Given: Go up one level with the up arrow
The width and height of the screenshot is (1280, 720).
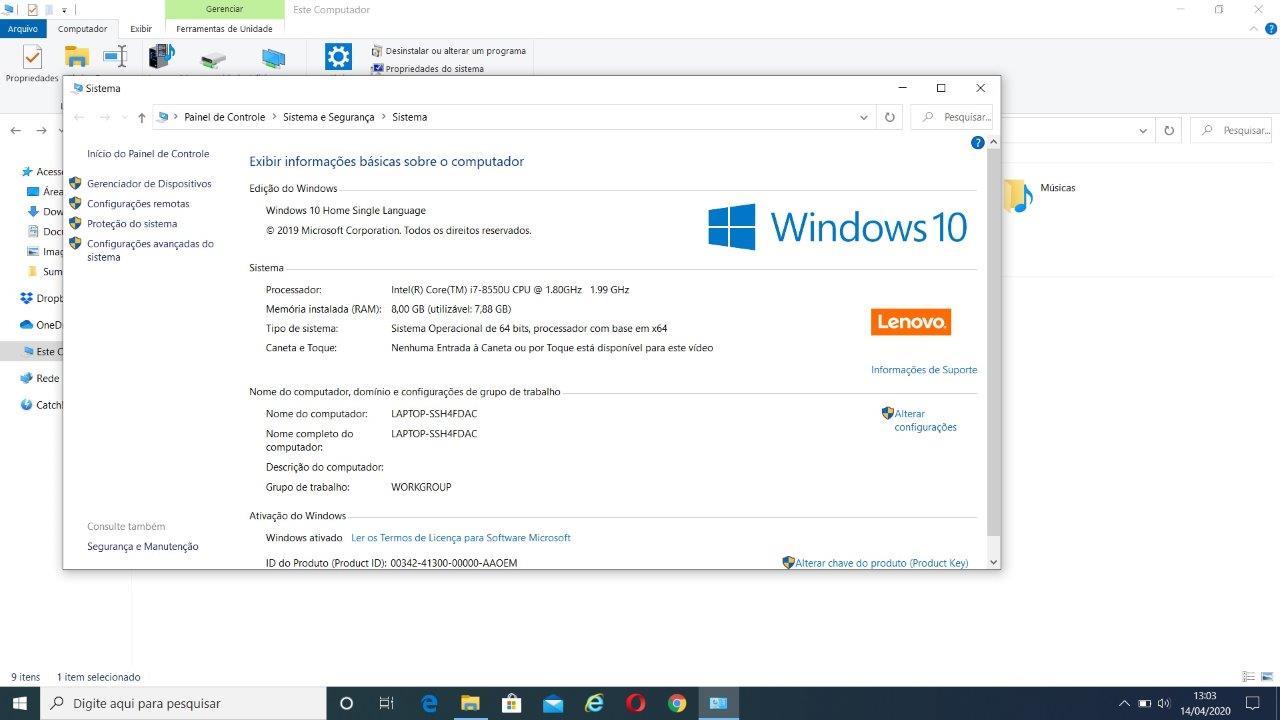Looking at the screenshot, I should point(141,117).
